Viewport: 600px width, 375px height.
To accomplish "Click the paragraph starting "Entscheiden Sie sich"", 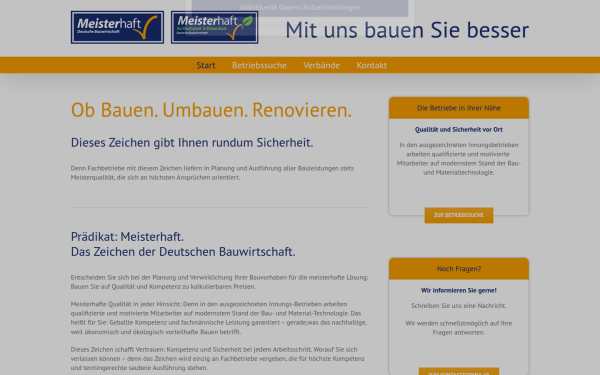I will (220, 282).
